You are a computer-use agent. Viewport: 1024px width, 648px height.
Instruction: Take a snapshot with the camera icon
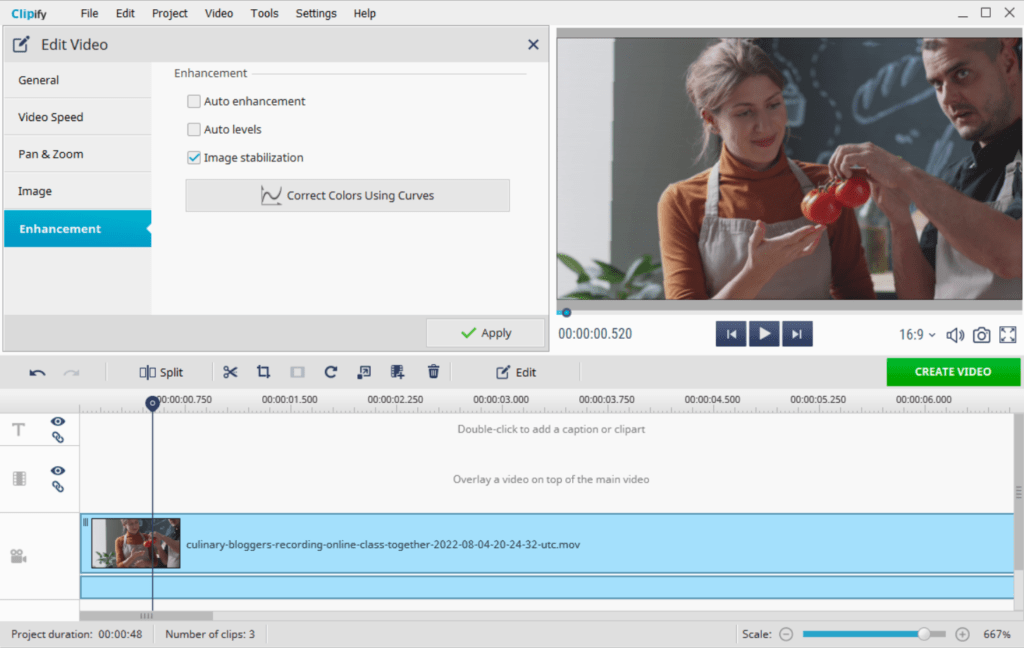[x=981, y=335]
